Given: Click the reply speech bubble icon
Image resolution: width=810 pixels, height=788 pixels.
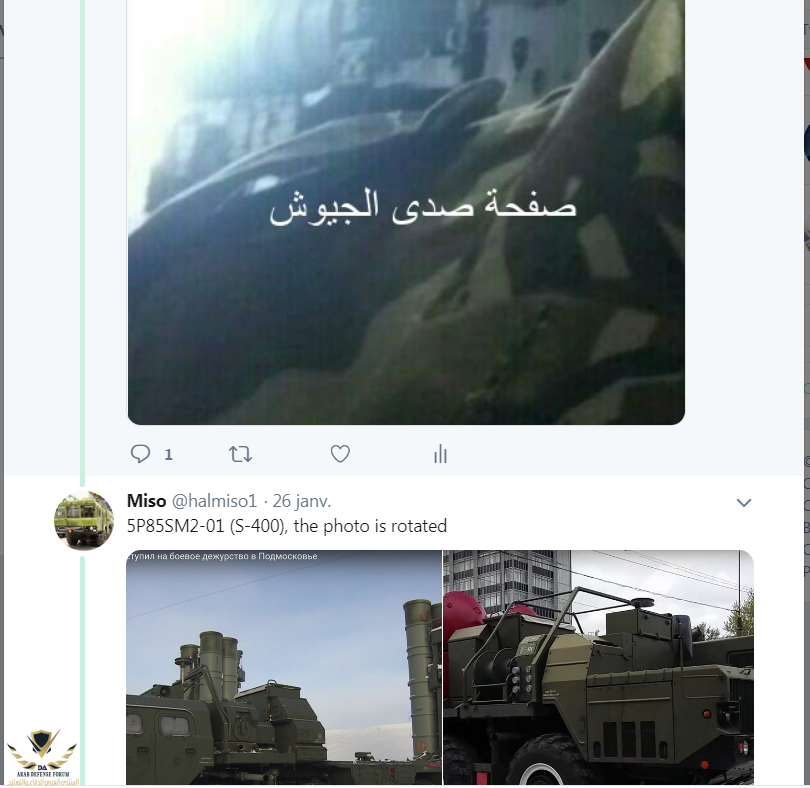Looking at the screenshot, I should [x=140, y=454].
